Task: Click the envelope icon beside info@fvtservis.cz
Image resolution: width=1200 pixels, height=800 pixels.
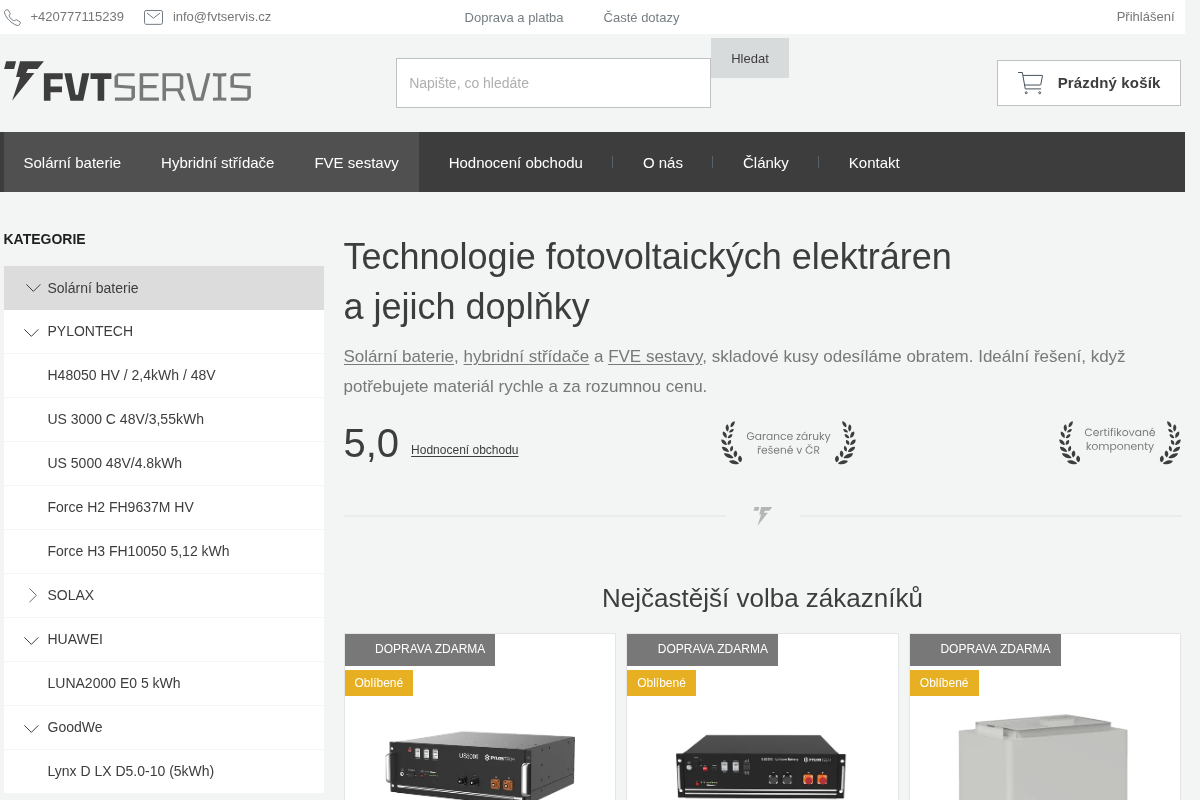Action: [154, 17]
